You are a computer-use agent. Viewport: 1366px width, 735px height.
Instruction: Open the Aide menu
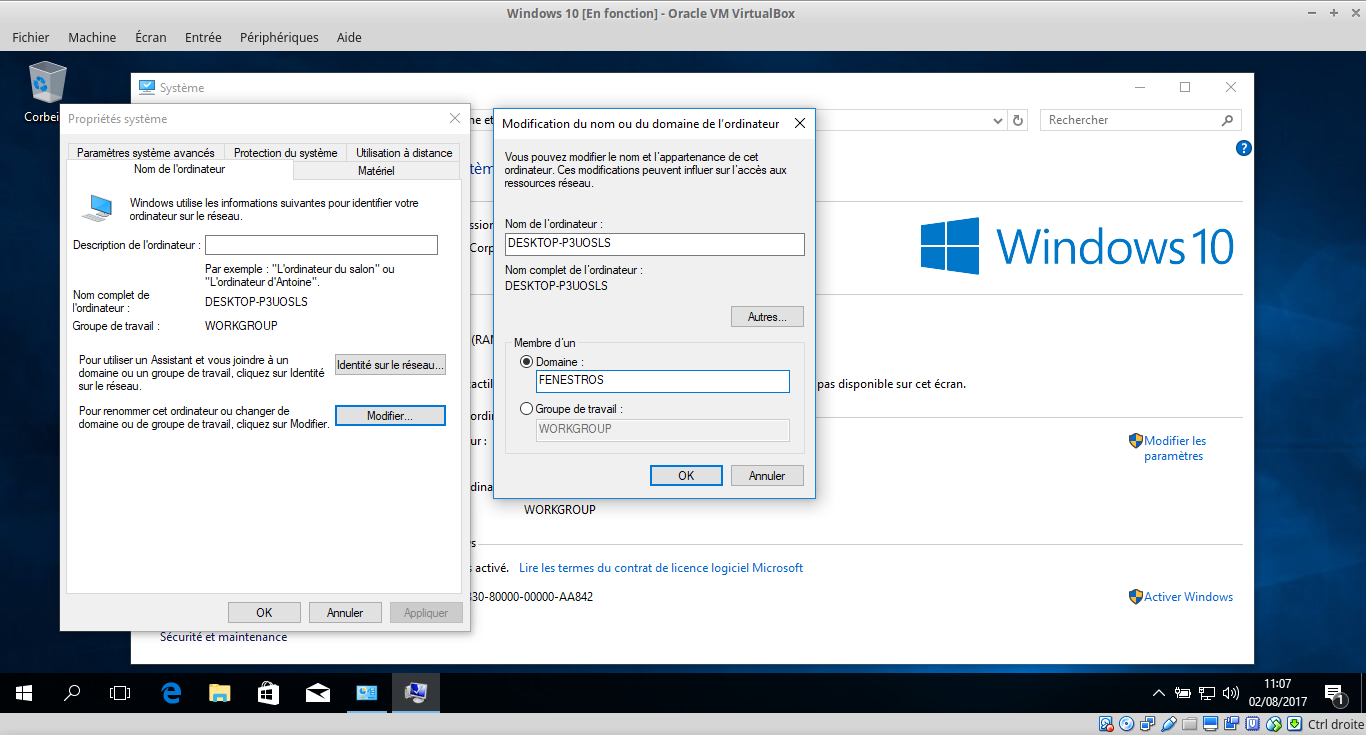tap(349, 37)
